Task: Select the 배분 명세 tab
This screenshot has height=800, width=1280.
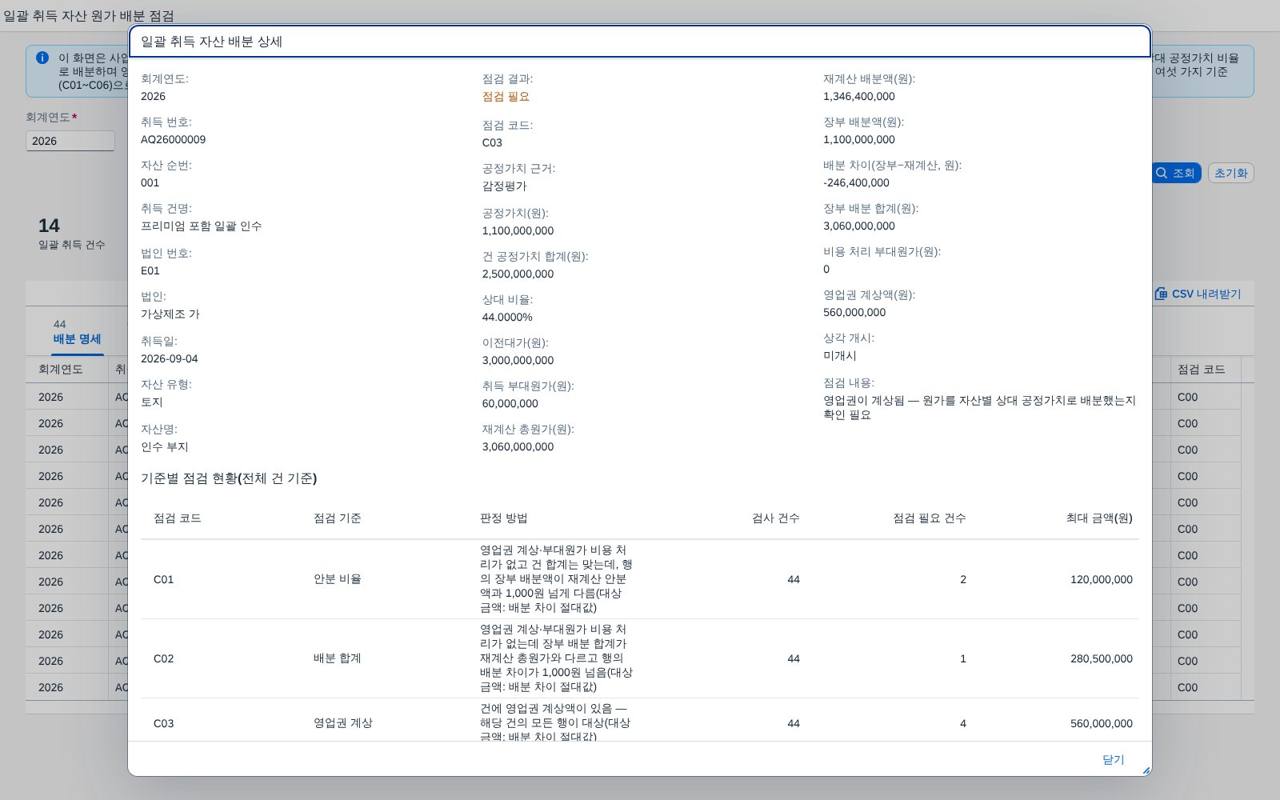Action: tap(77, 339)
